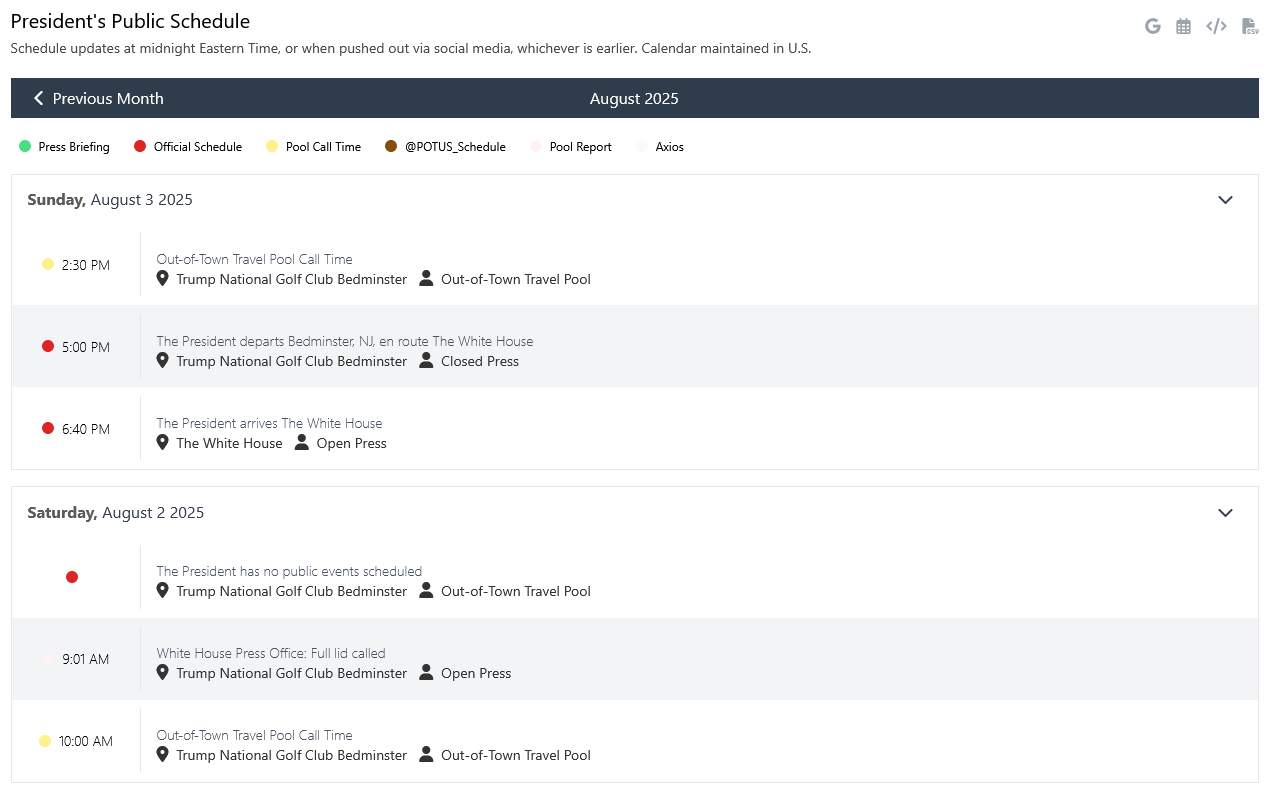Click the 5:00 PM event time

point(86,347)
